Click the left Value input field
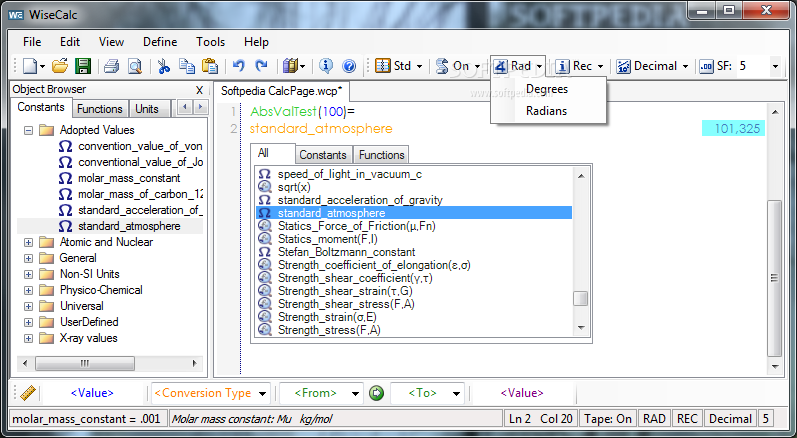Screen dimensions: 797x438 [x=92, y=393]
